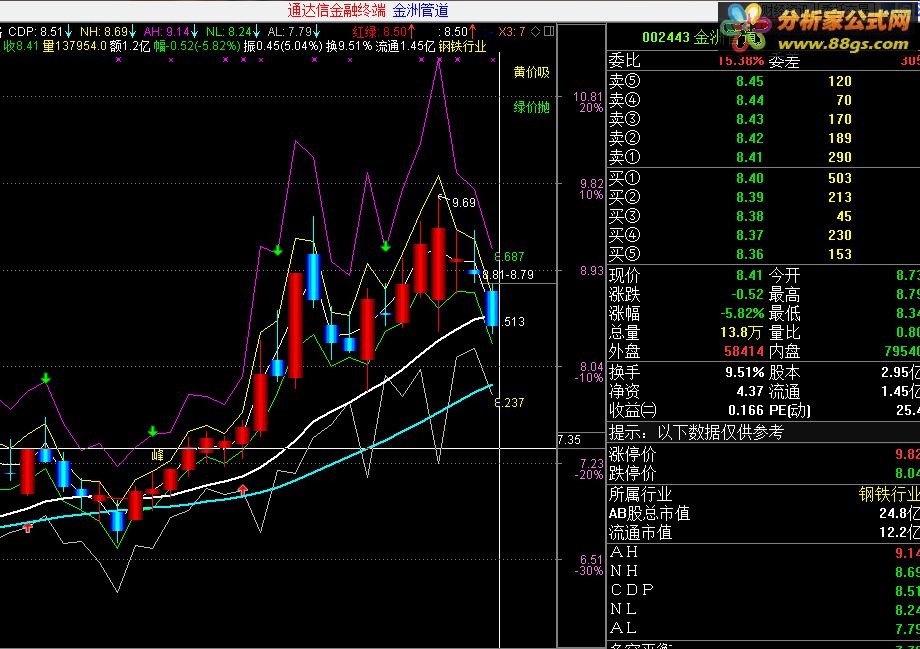The image size is (920, 649).
Task: Select the 买④ order row at 8.37
Action: [763, 235]
